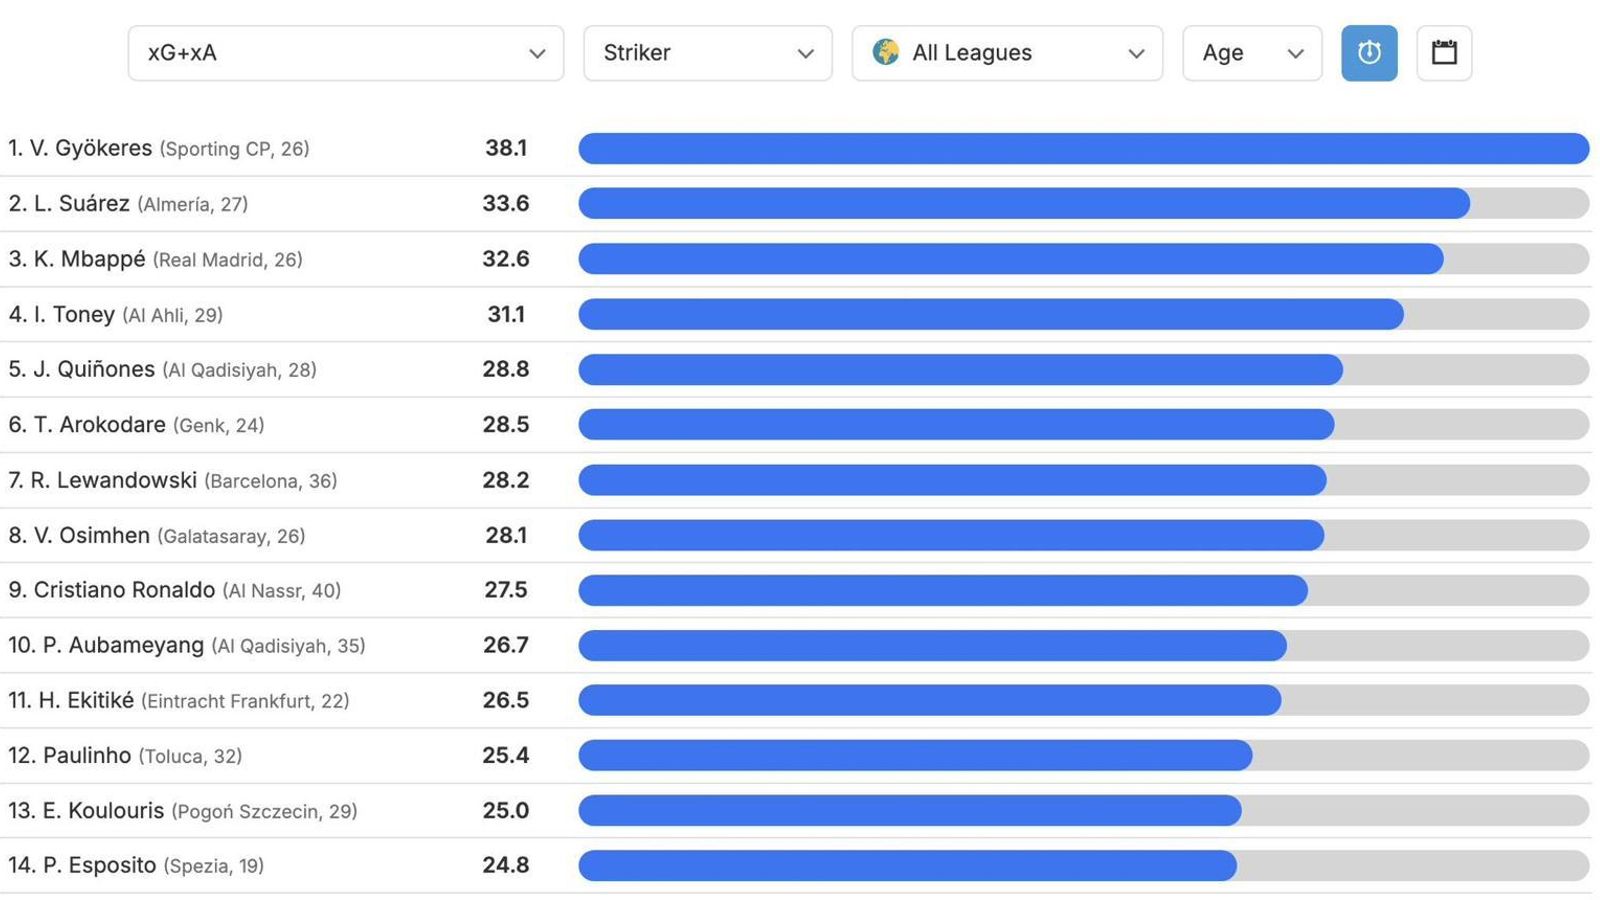
Task: Click K. Mbappé player name
Action: (89, 259)
